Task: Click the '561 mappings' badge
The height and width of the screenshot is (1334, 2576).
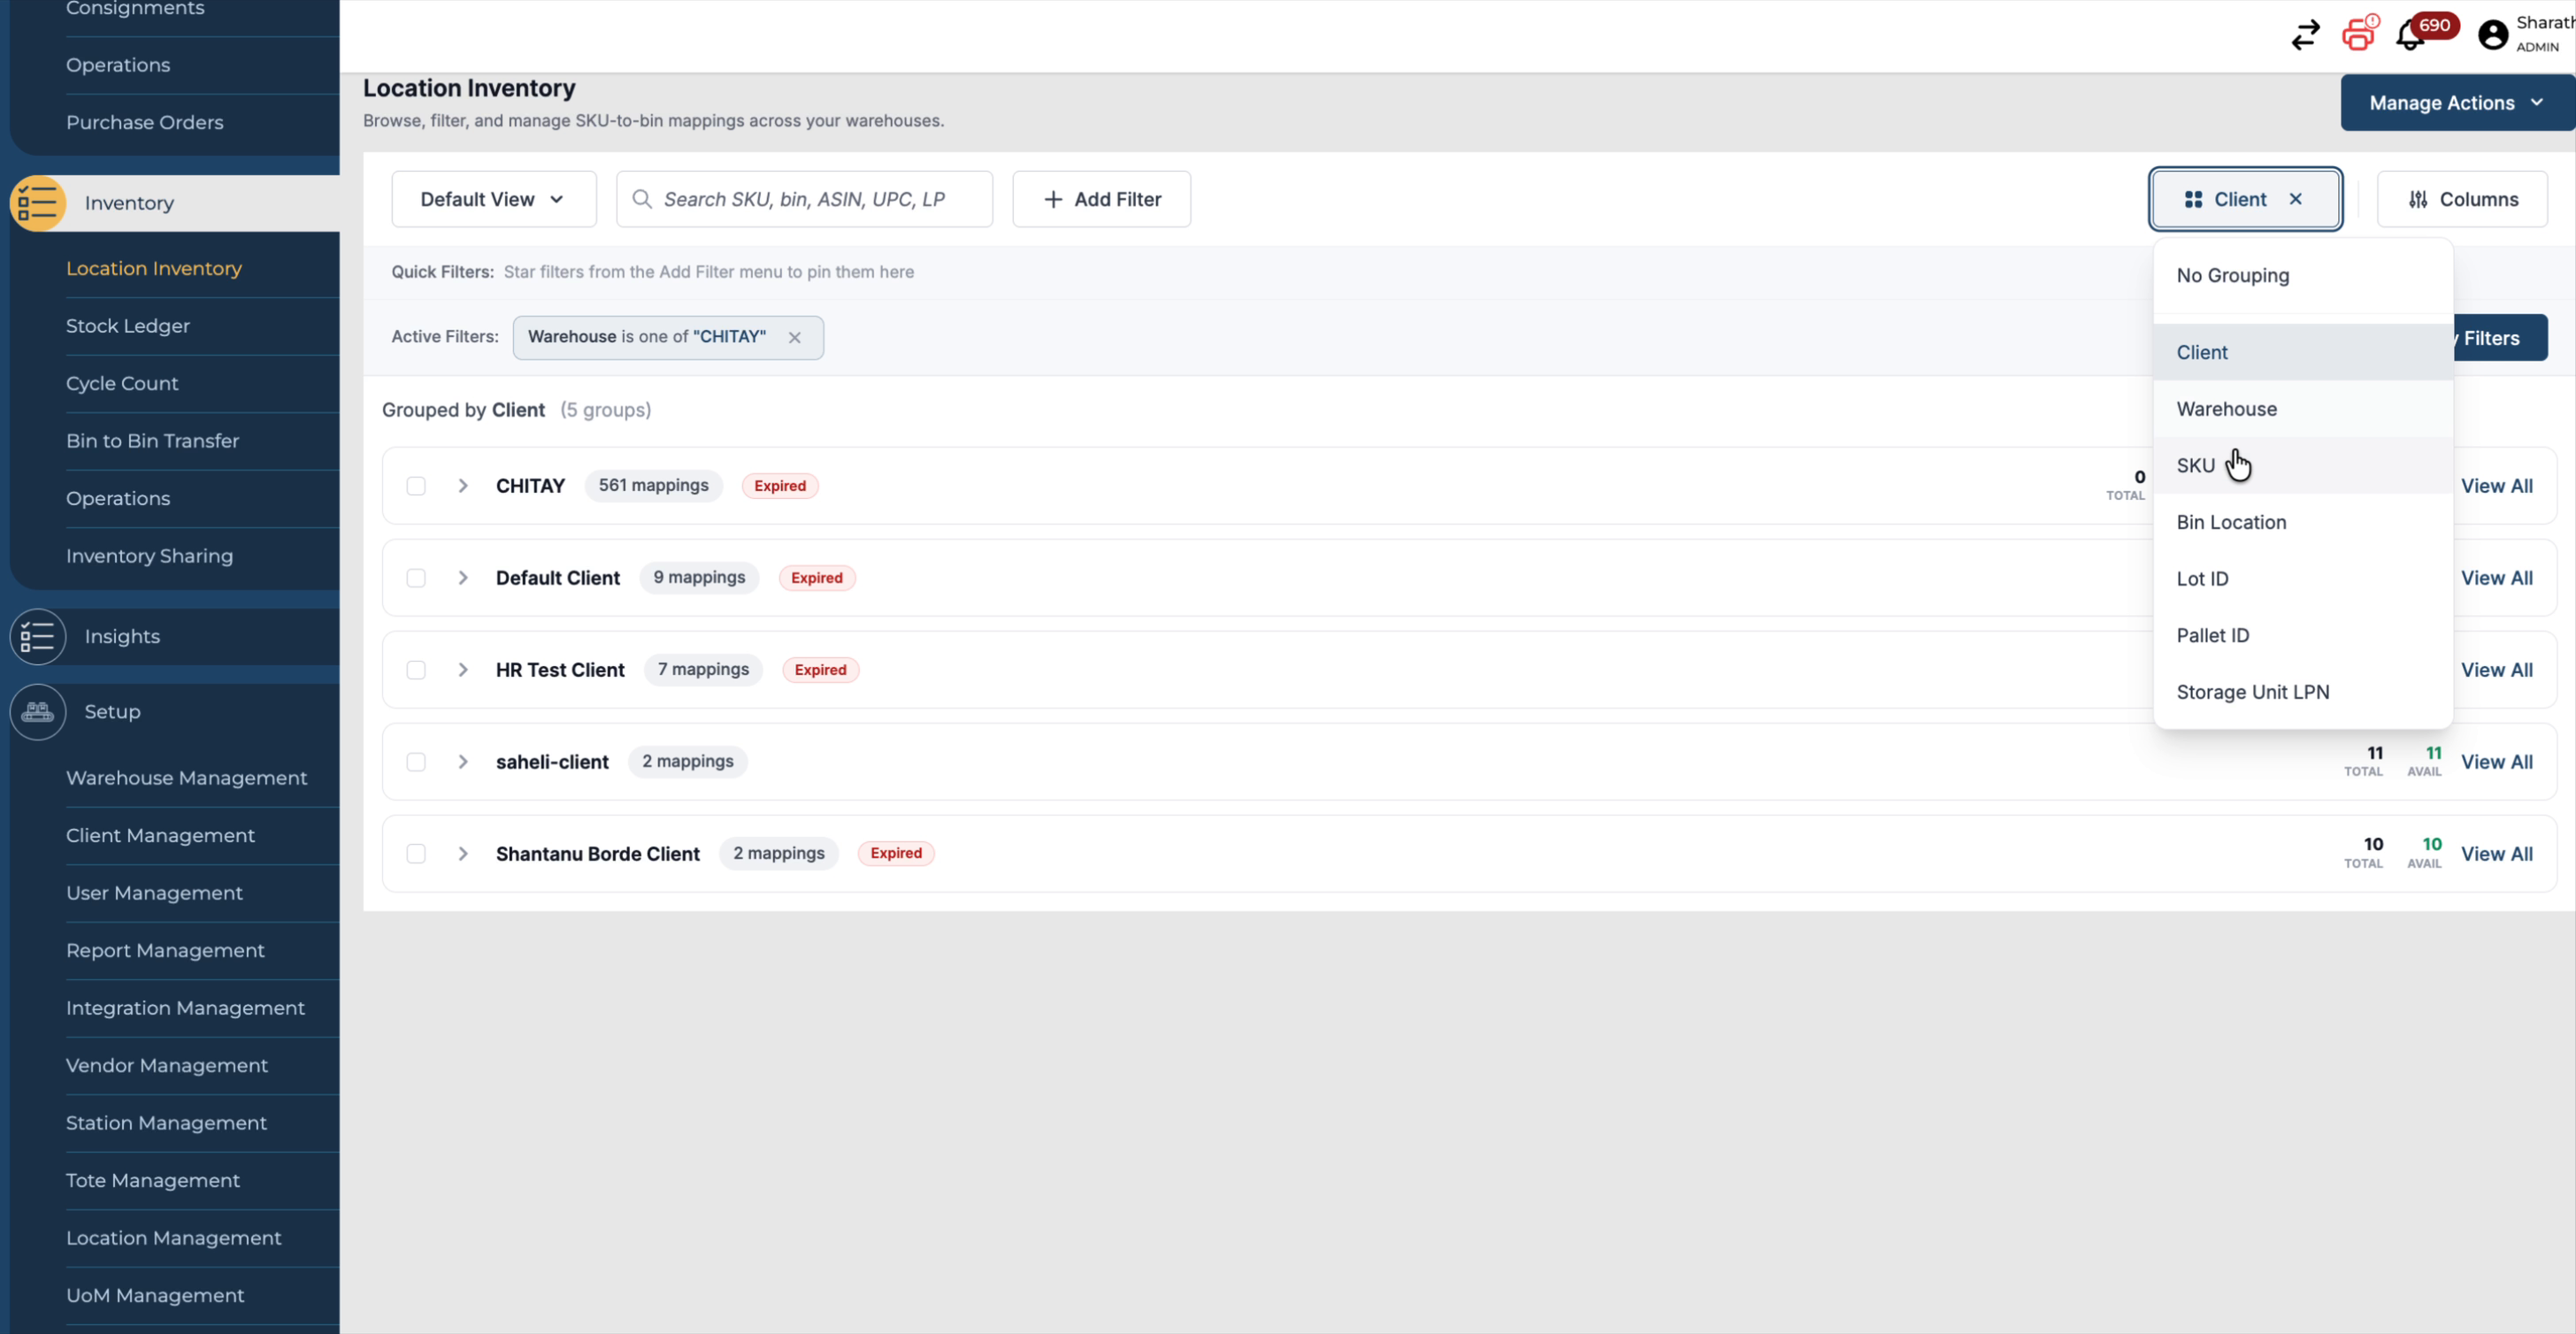Action: pyautogui.click(x=653, y=486)
